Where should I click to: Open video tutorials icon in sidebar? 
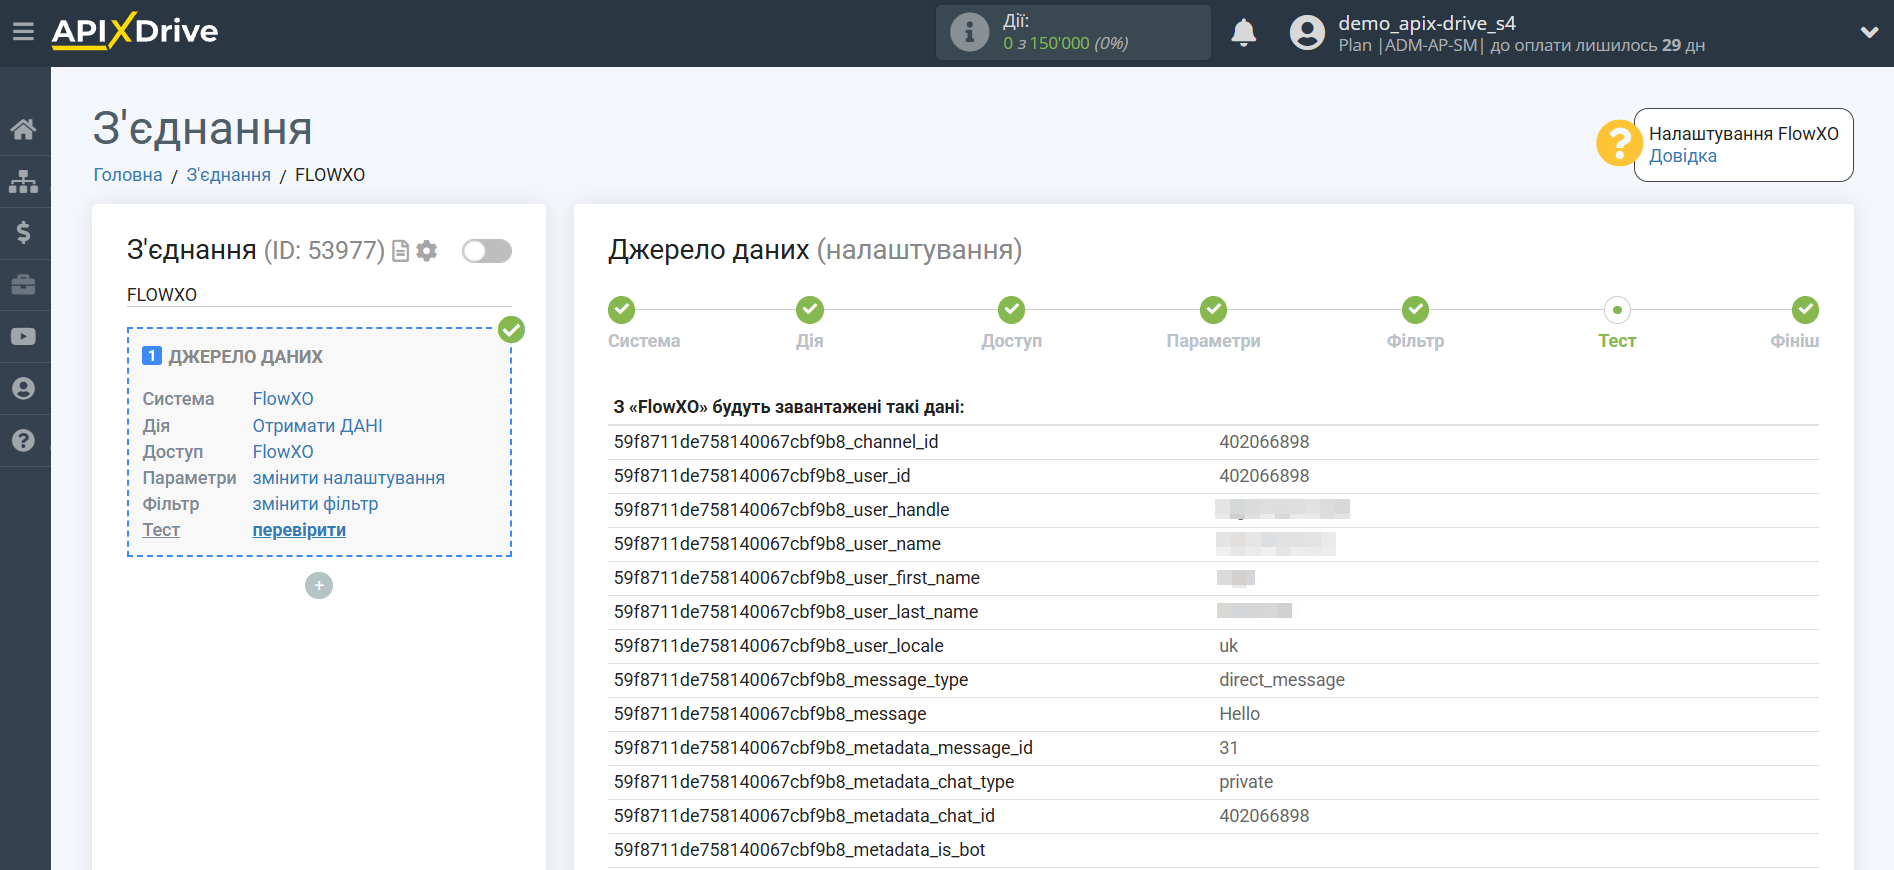pos(23,337)
